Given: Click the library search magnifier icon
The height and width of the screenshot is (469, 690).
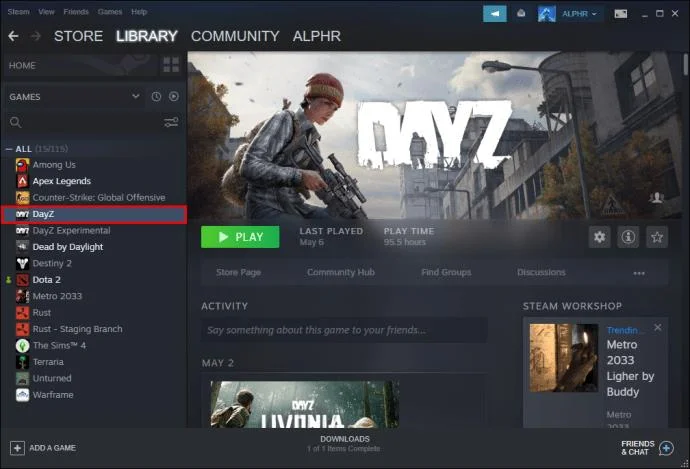Looking at the screenshot, I should pos(15,122).
